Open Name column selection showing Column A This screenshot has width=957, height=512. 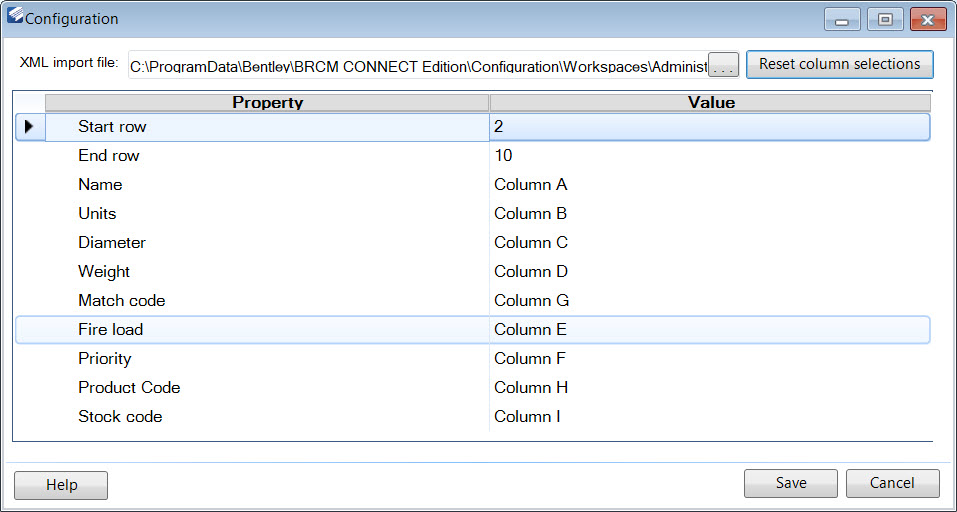(710, 184)
